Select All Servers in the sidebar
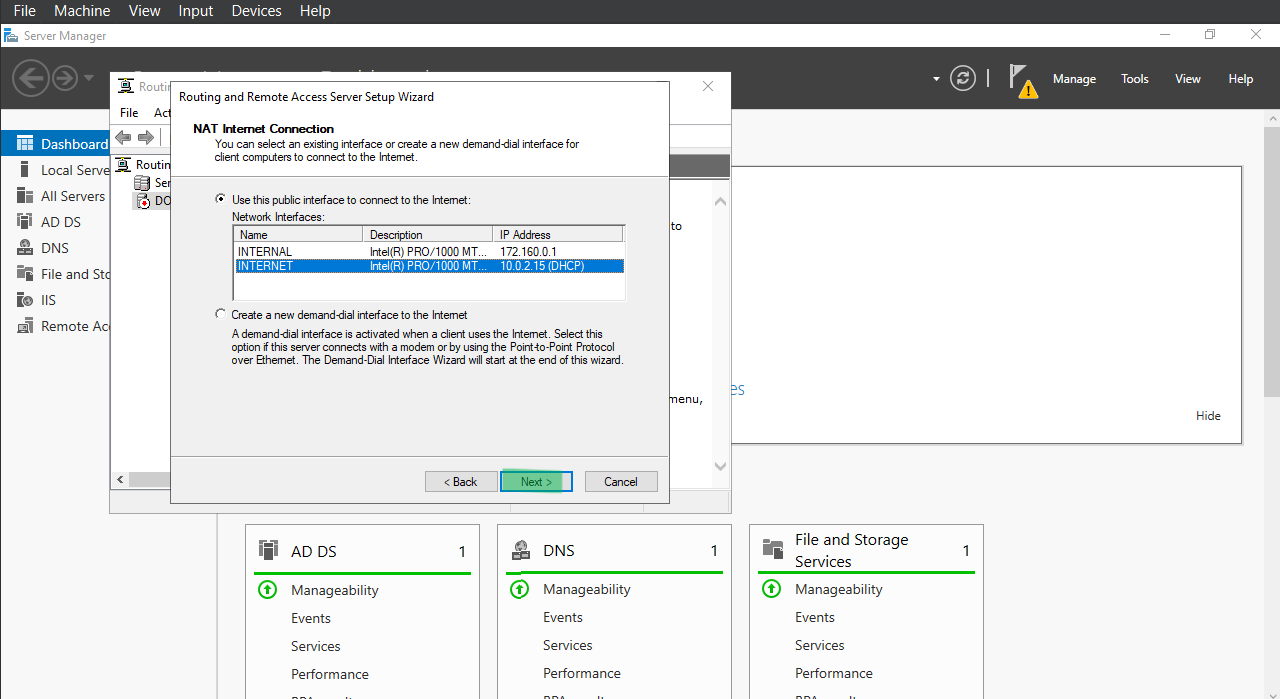 point(55,196)
